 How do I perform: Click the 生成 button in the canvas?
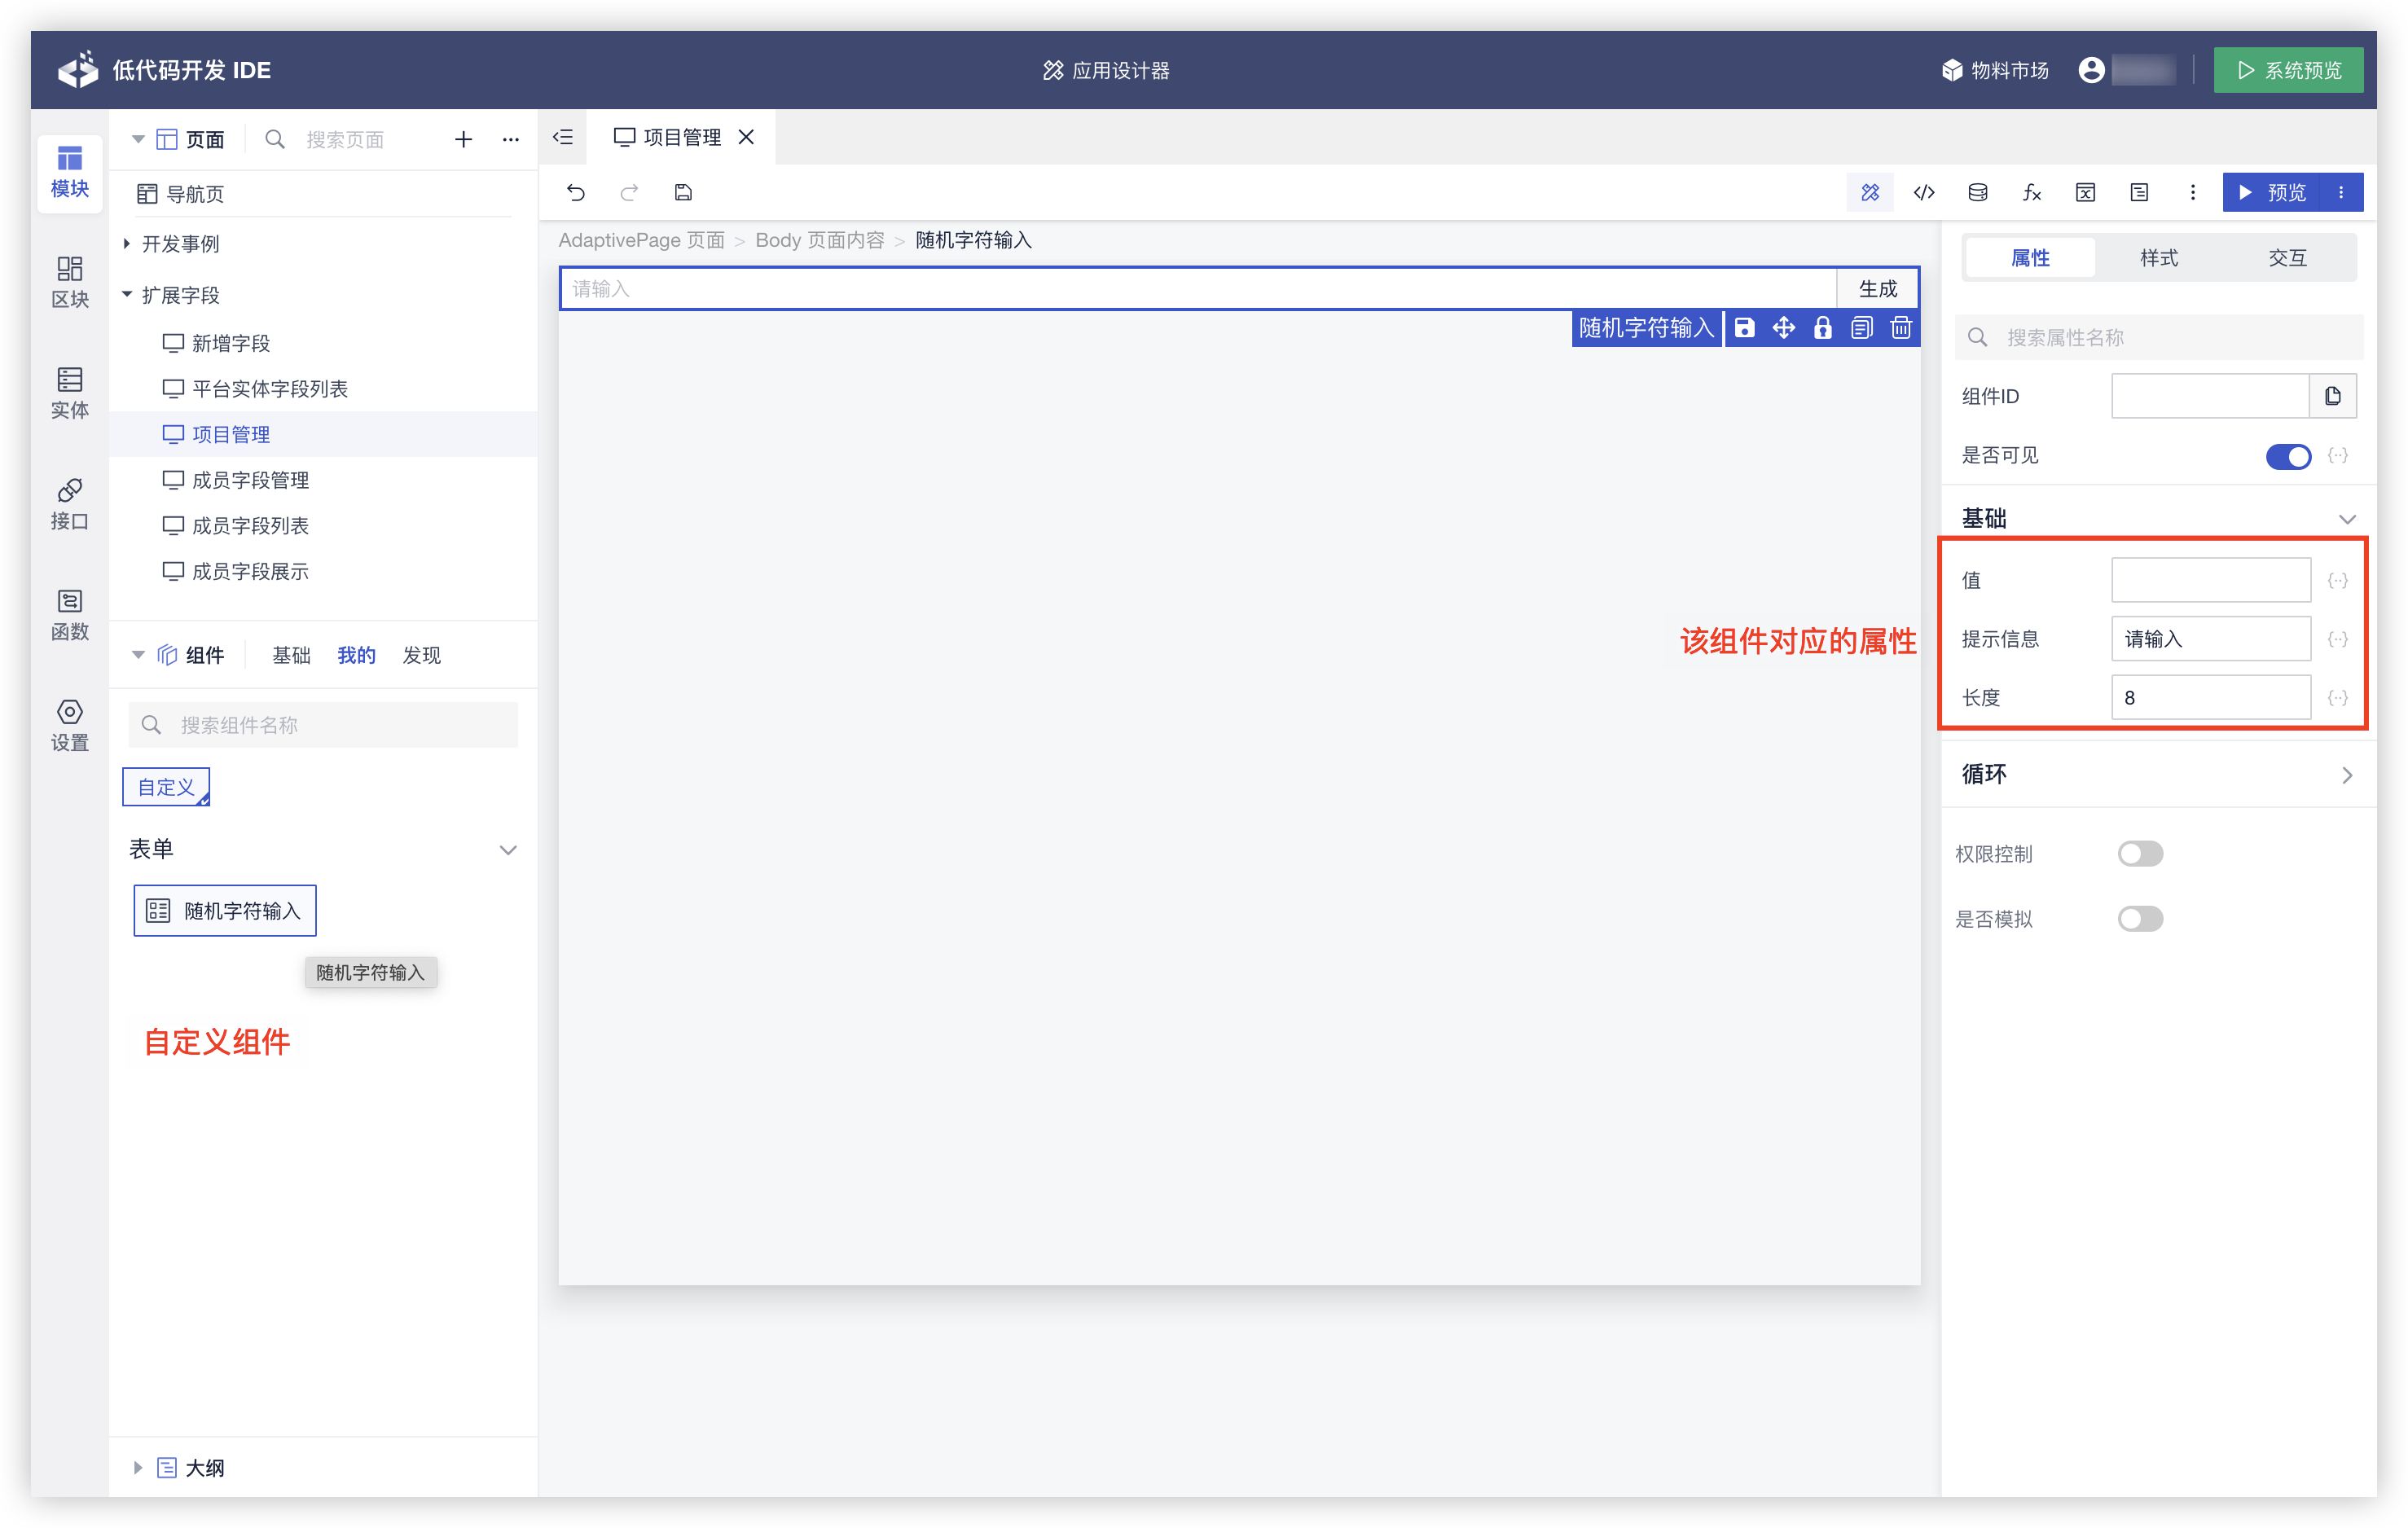[x=1877, y=289]
